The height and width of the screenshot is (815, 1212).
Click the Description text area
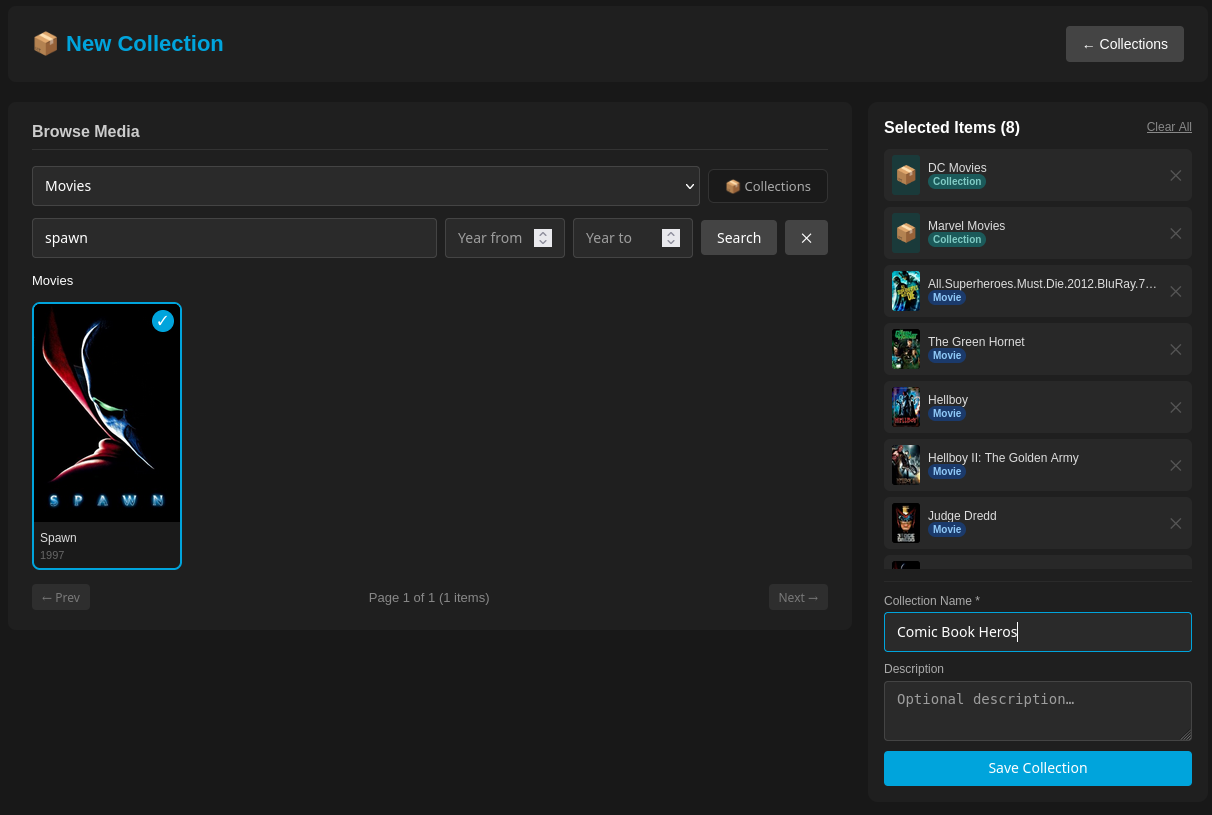(x=1038, y=711)
